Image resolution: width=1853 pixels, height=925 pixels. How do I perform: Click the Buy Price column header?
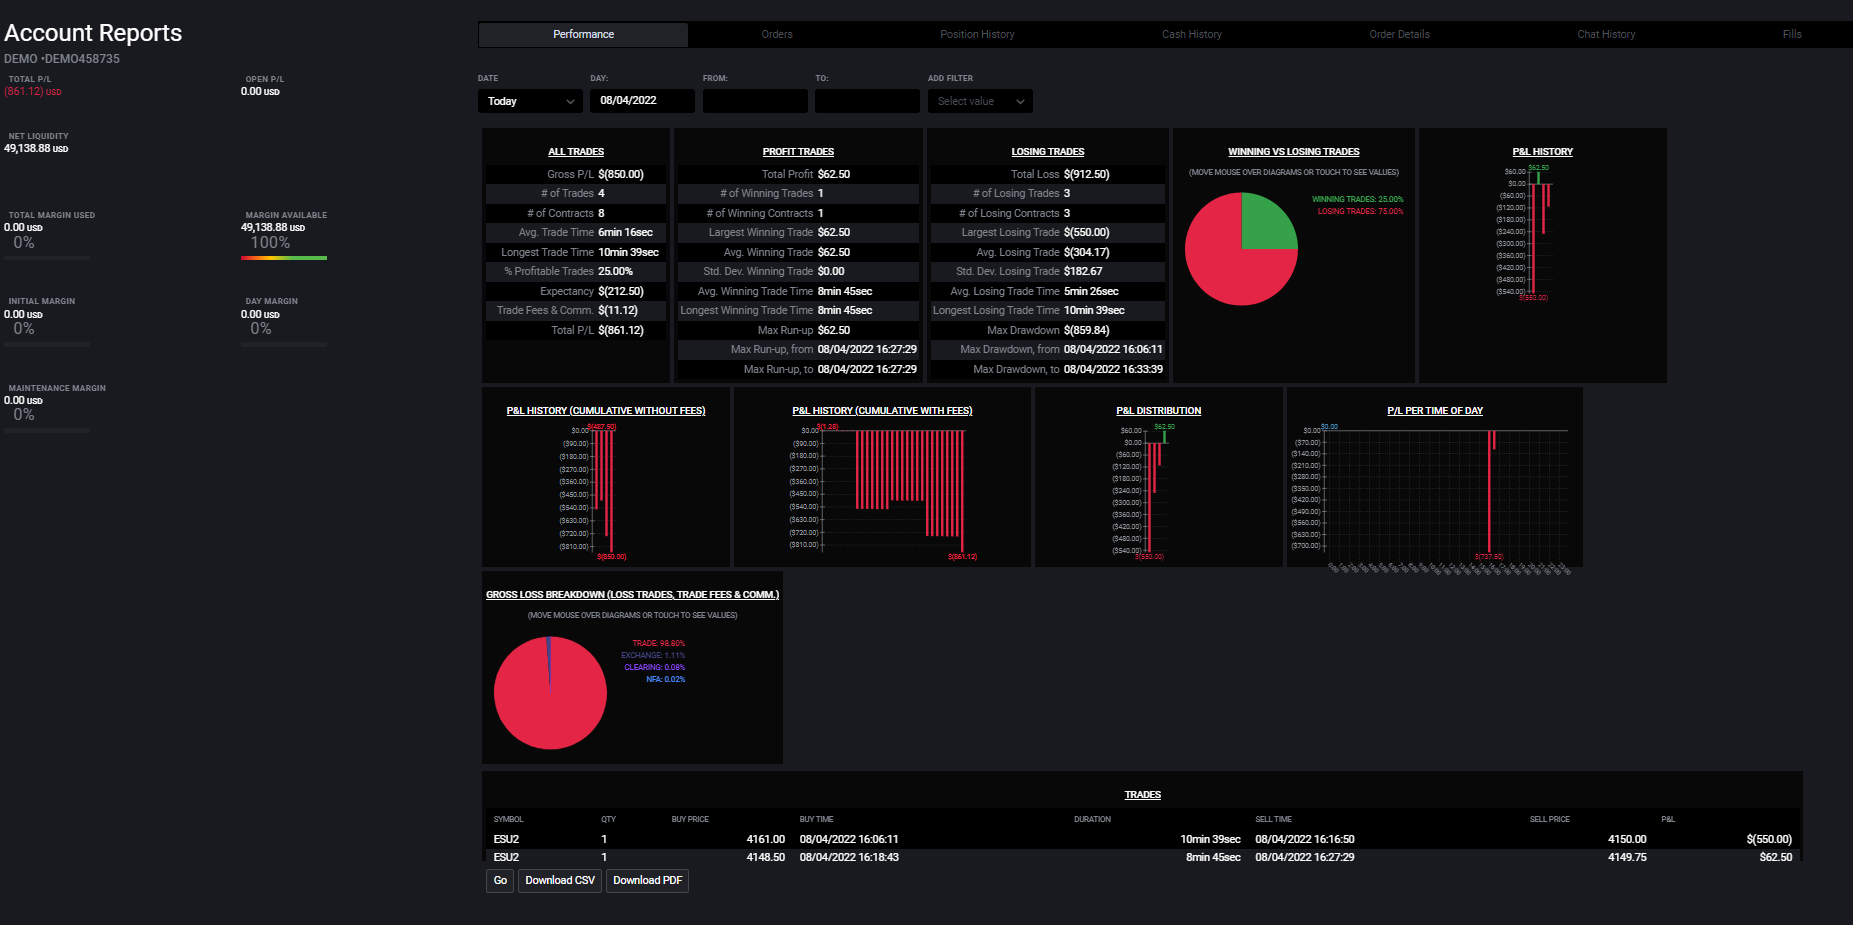(x=690, y=819)
